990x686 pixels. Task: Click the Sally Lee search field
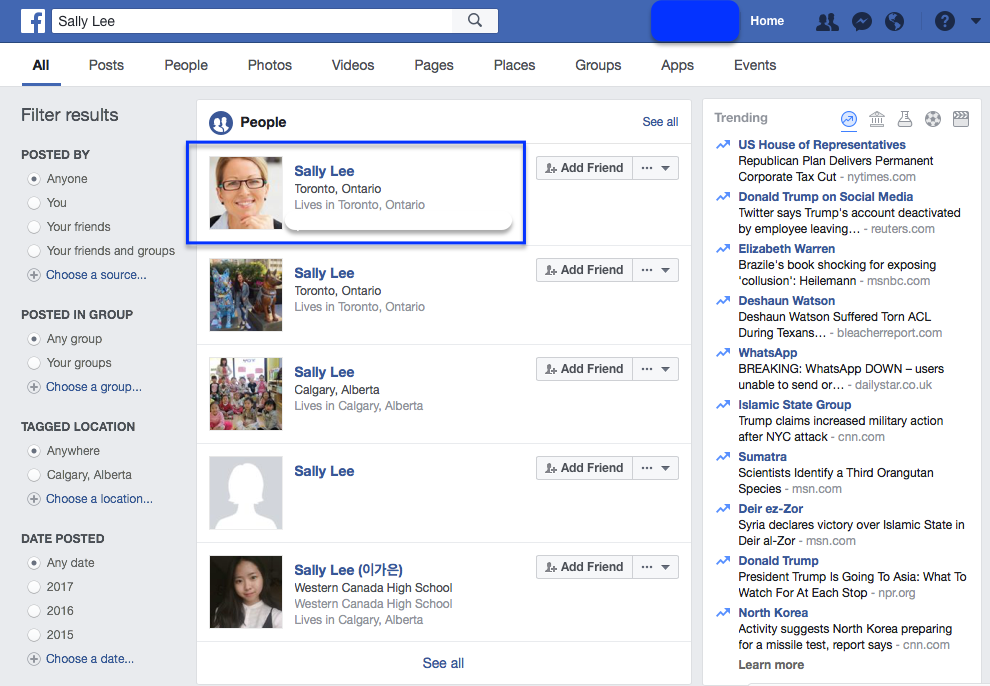coord(252,21)
